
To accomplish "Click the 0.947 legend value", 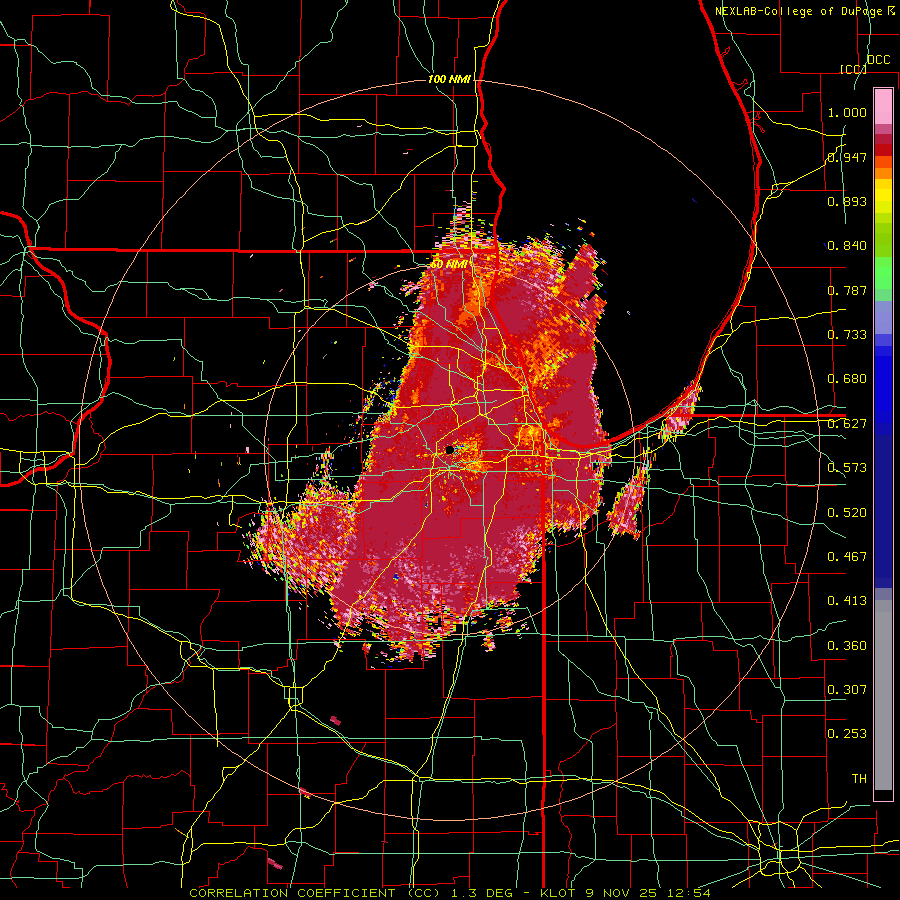I will (847, 157).
